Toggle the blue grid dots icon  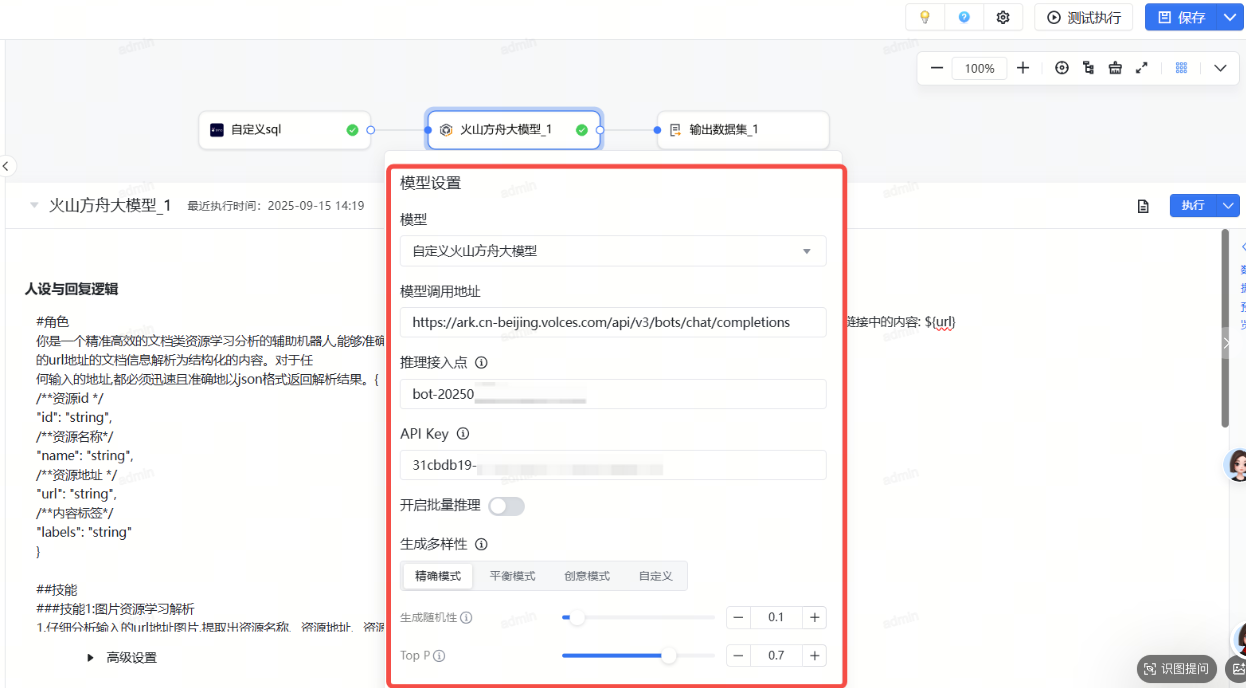tap(1181, 68)
